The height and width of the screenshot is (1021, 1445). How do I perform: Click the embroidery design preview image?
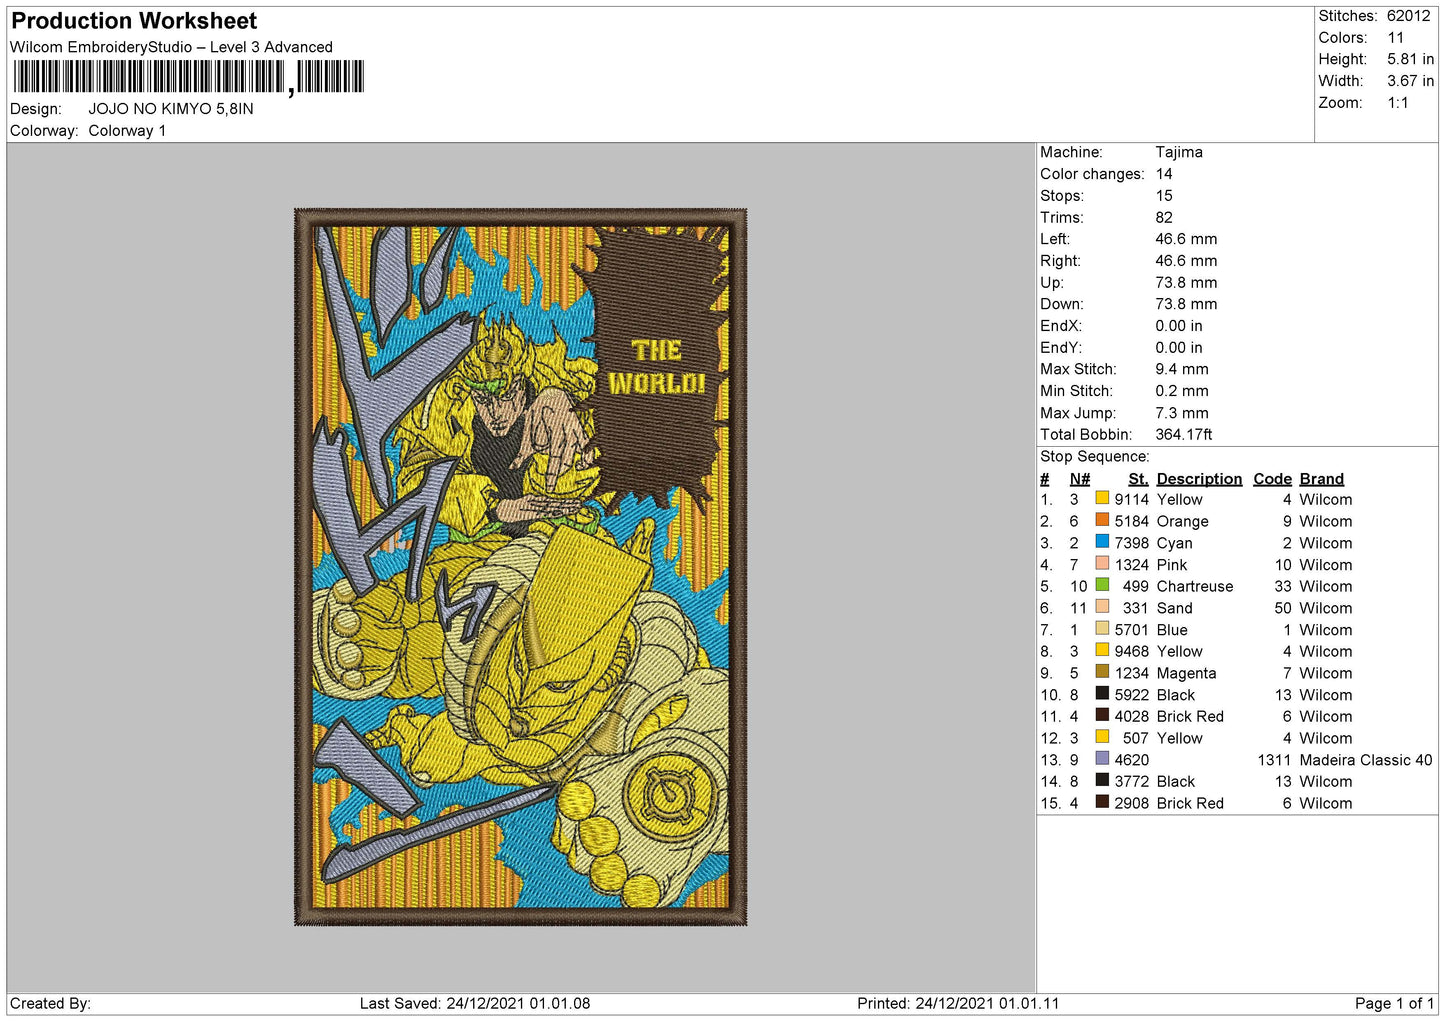[521, 567]
